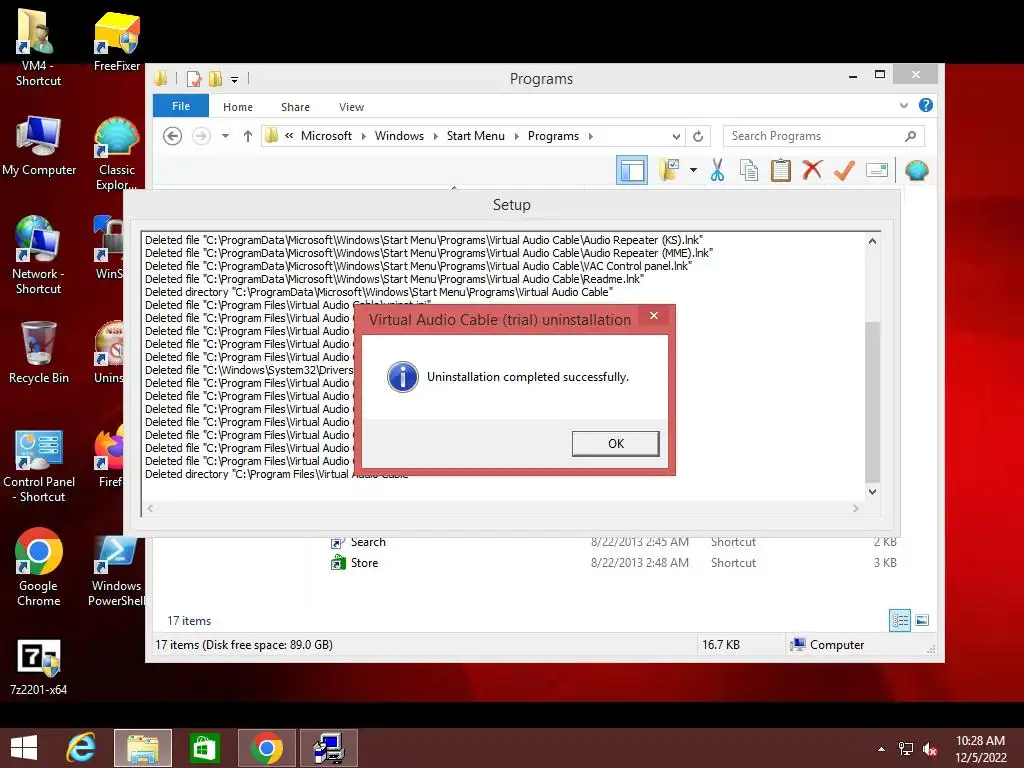Open recent locations dropdown arrow
The height and width of the screenshot is (768, 1024).
tap(225, 136)
